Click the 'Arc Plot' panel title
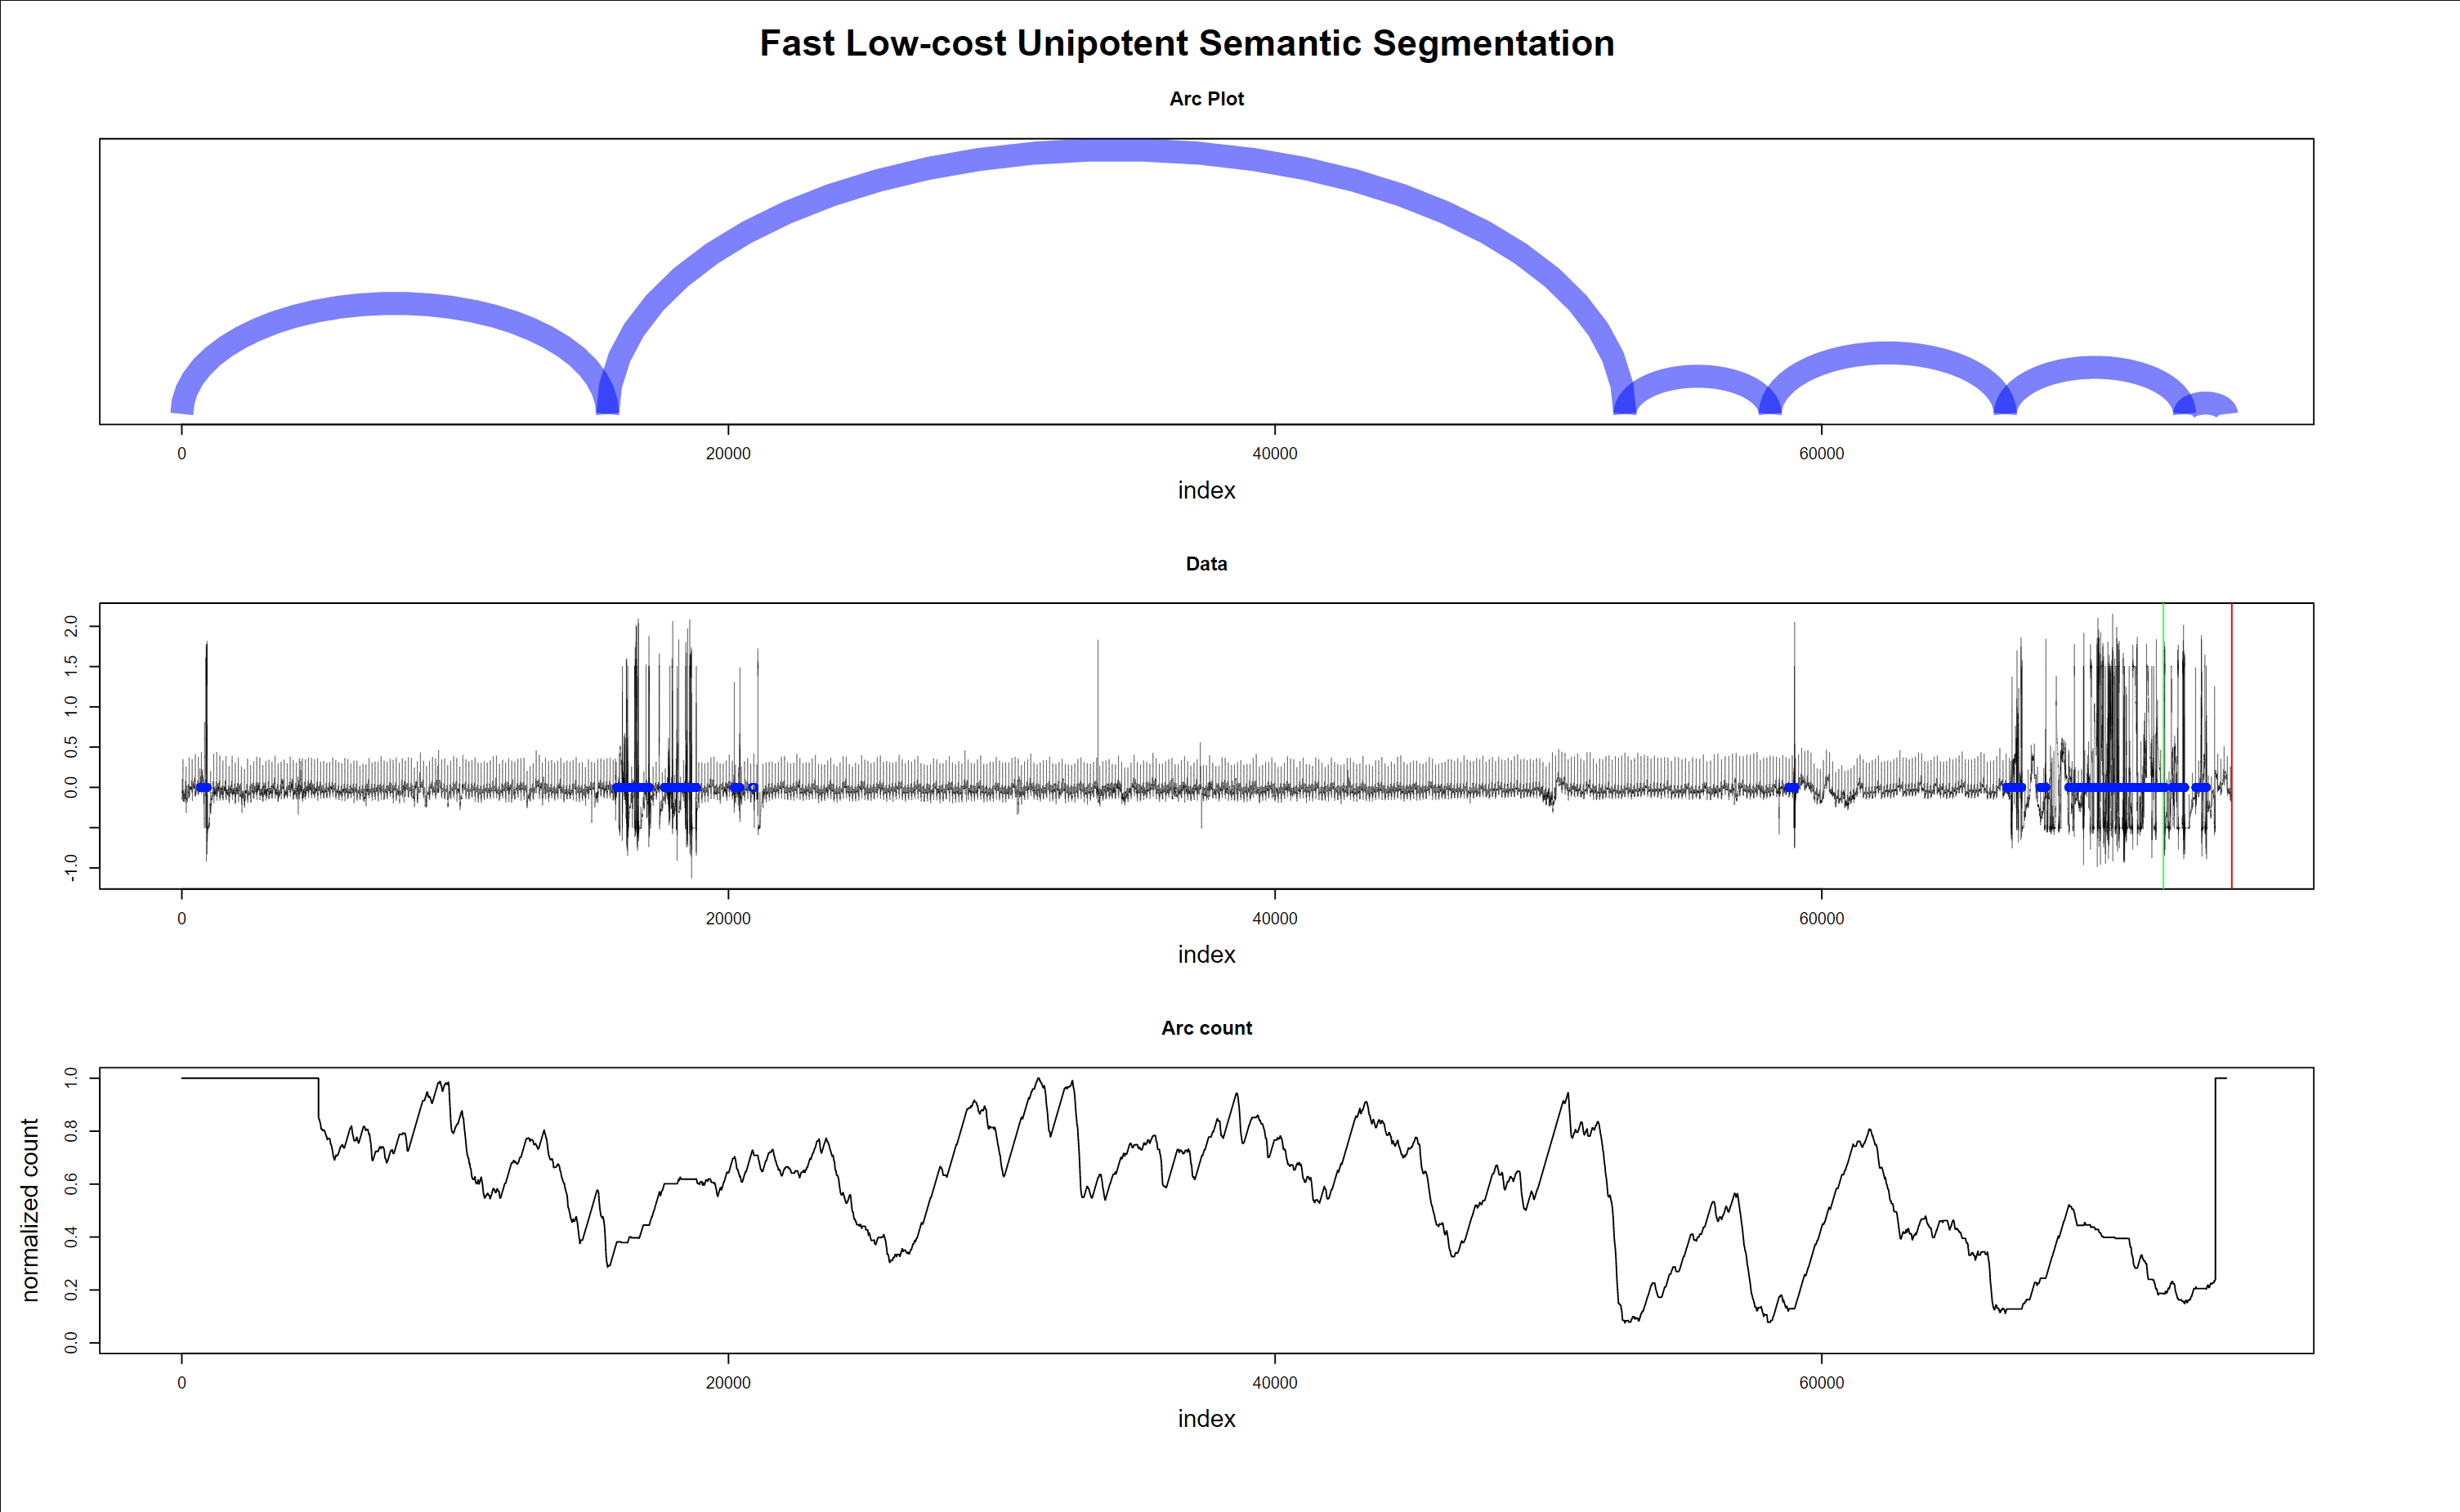Screen dimensions: 2460x1512 point(1207,99)
